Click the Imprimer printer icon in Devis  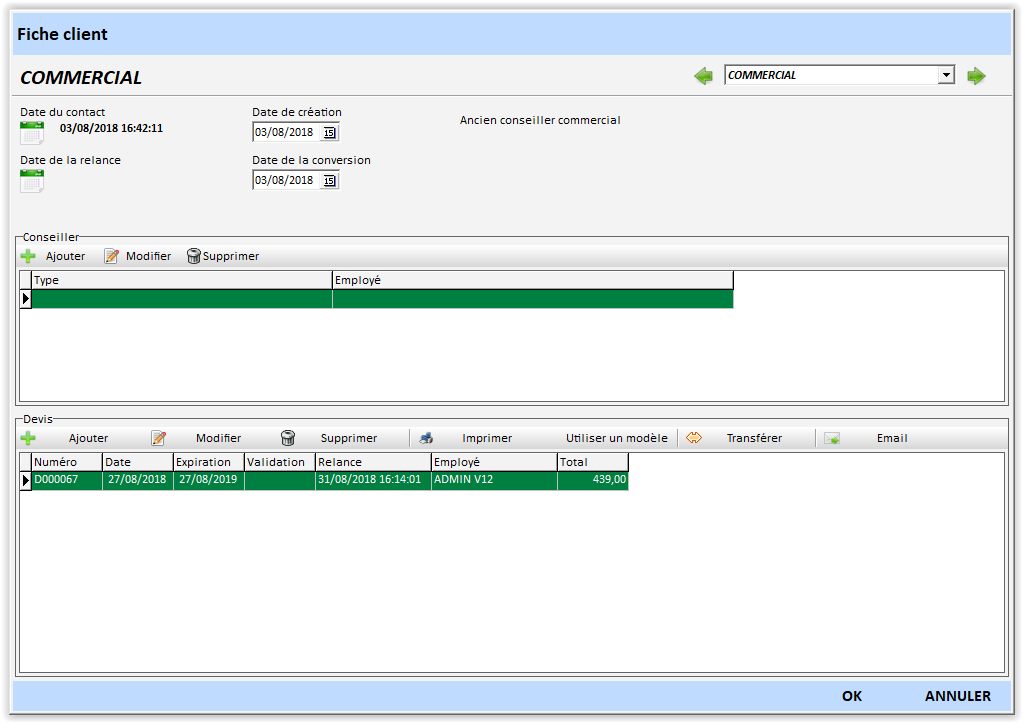click(x=426, y=438)
